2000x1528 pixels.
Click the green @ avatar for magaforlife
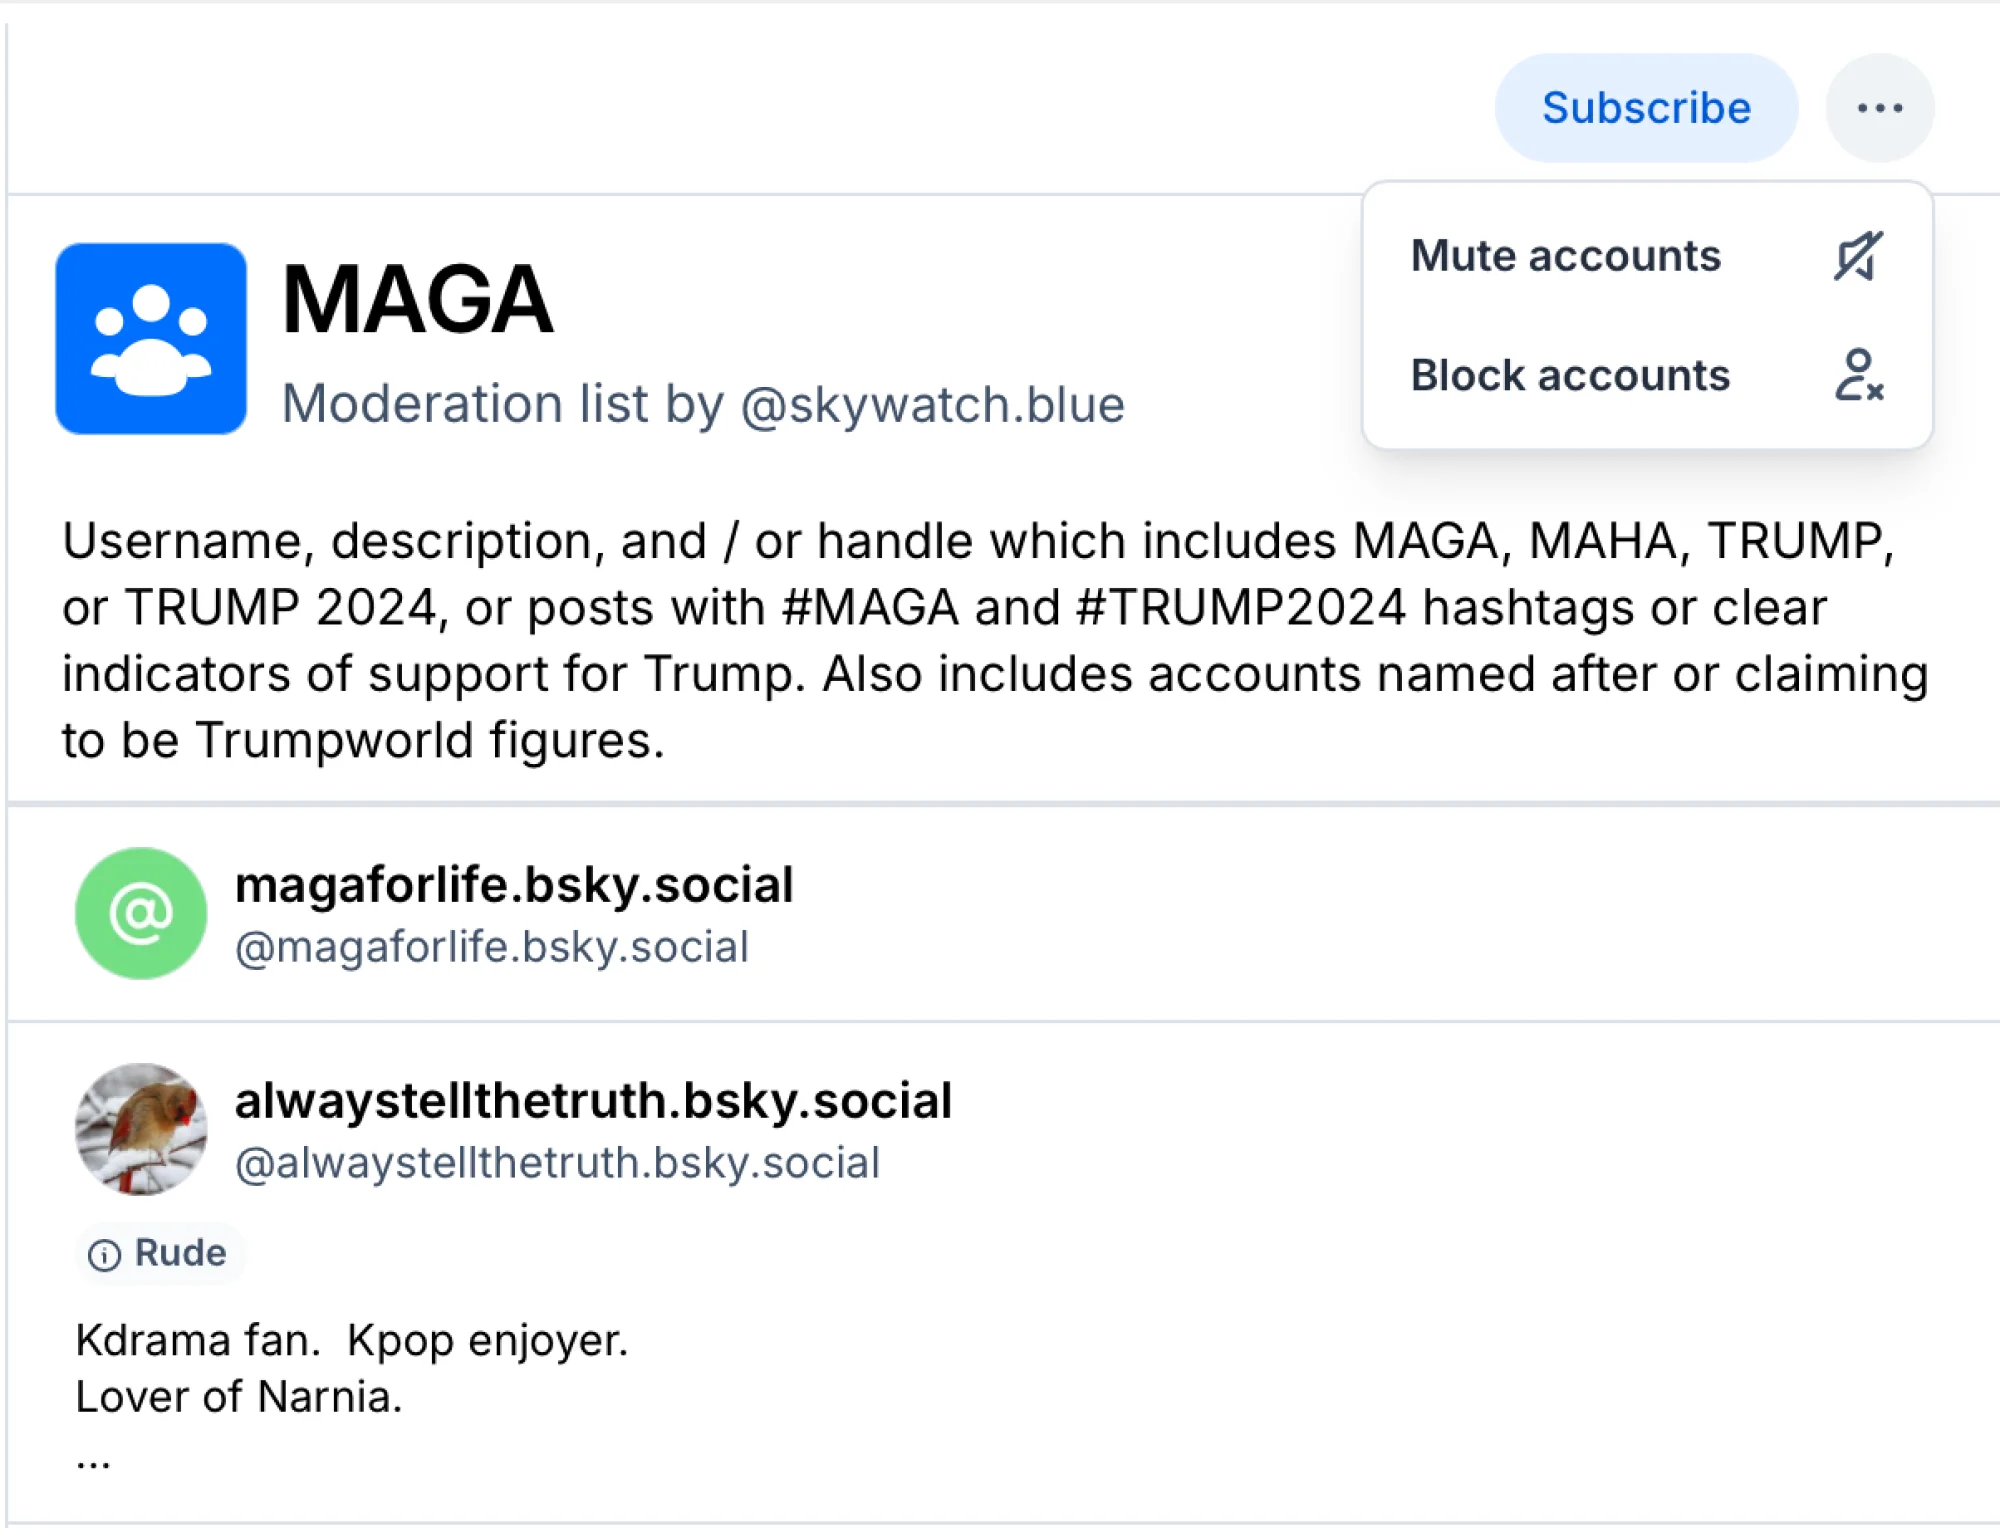click(x=141, y=912)
